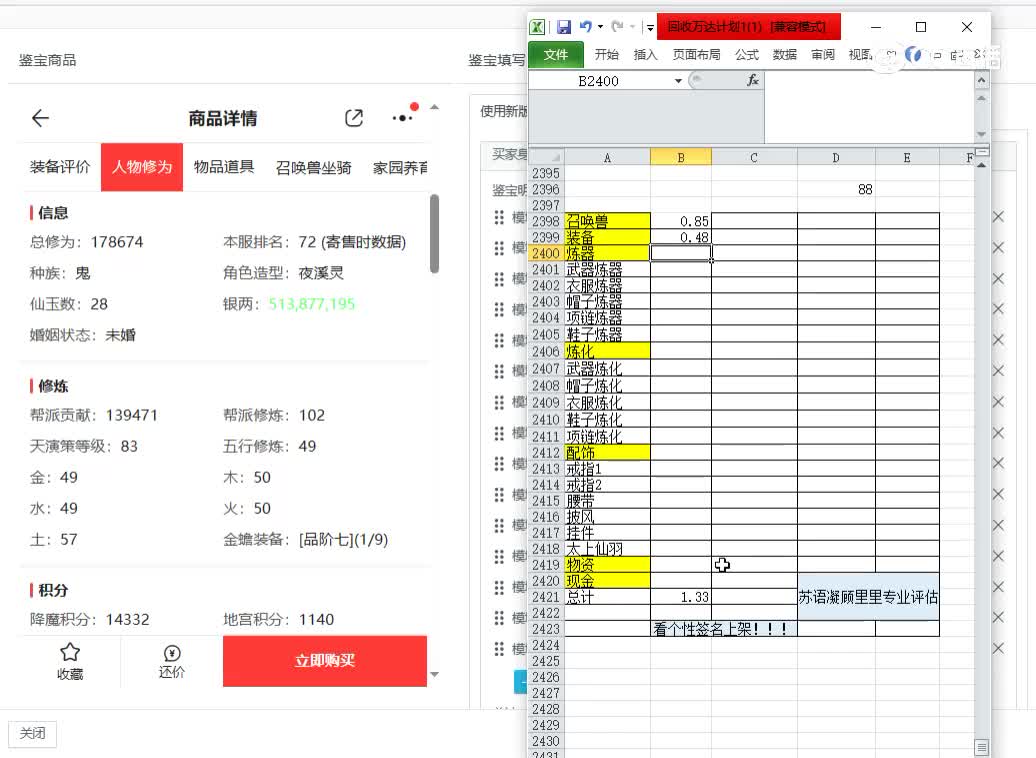Open the share icon beside 商品详情
The width and height of the screenshot is (1036, 758).
(x=353, y=117)
